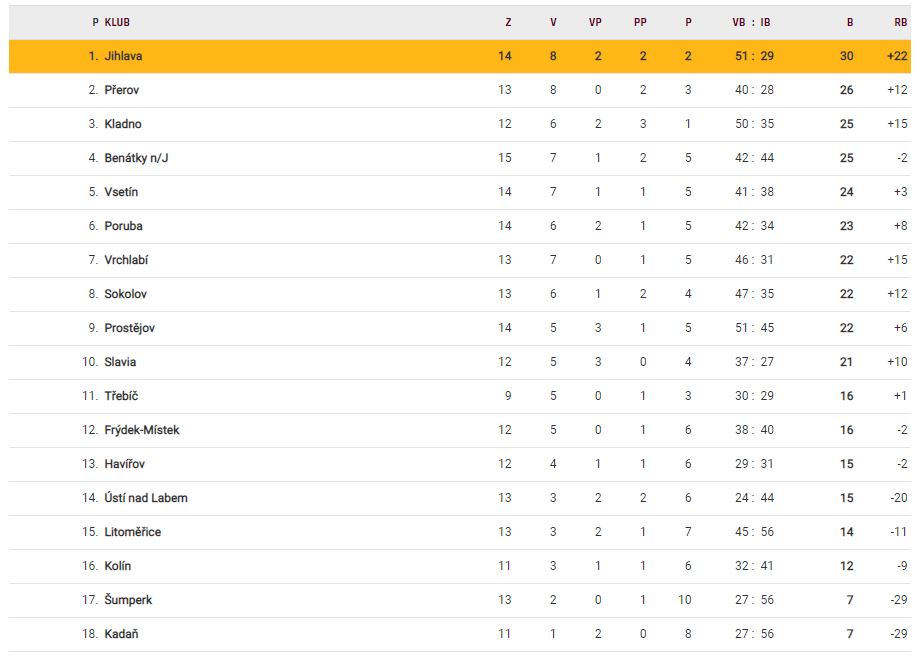The height and width of the screenshot is (659, 919).
Task: Click the KLUB column header
Action: tap(117, 22)
